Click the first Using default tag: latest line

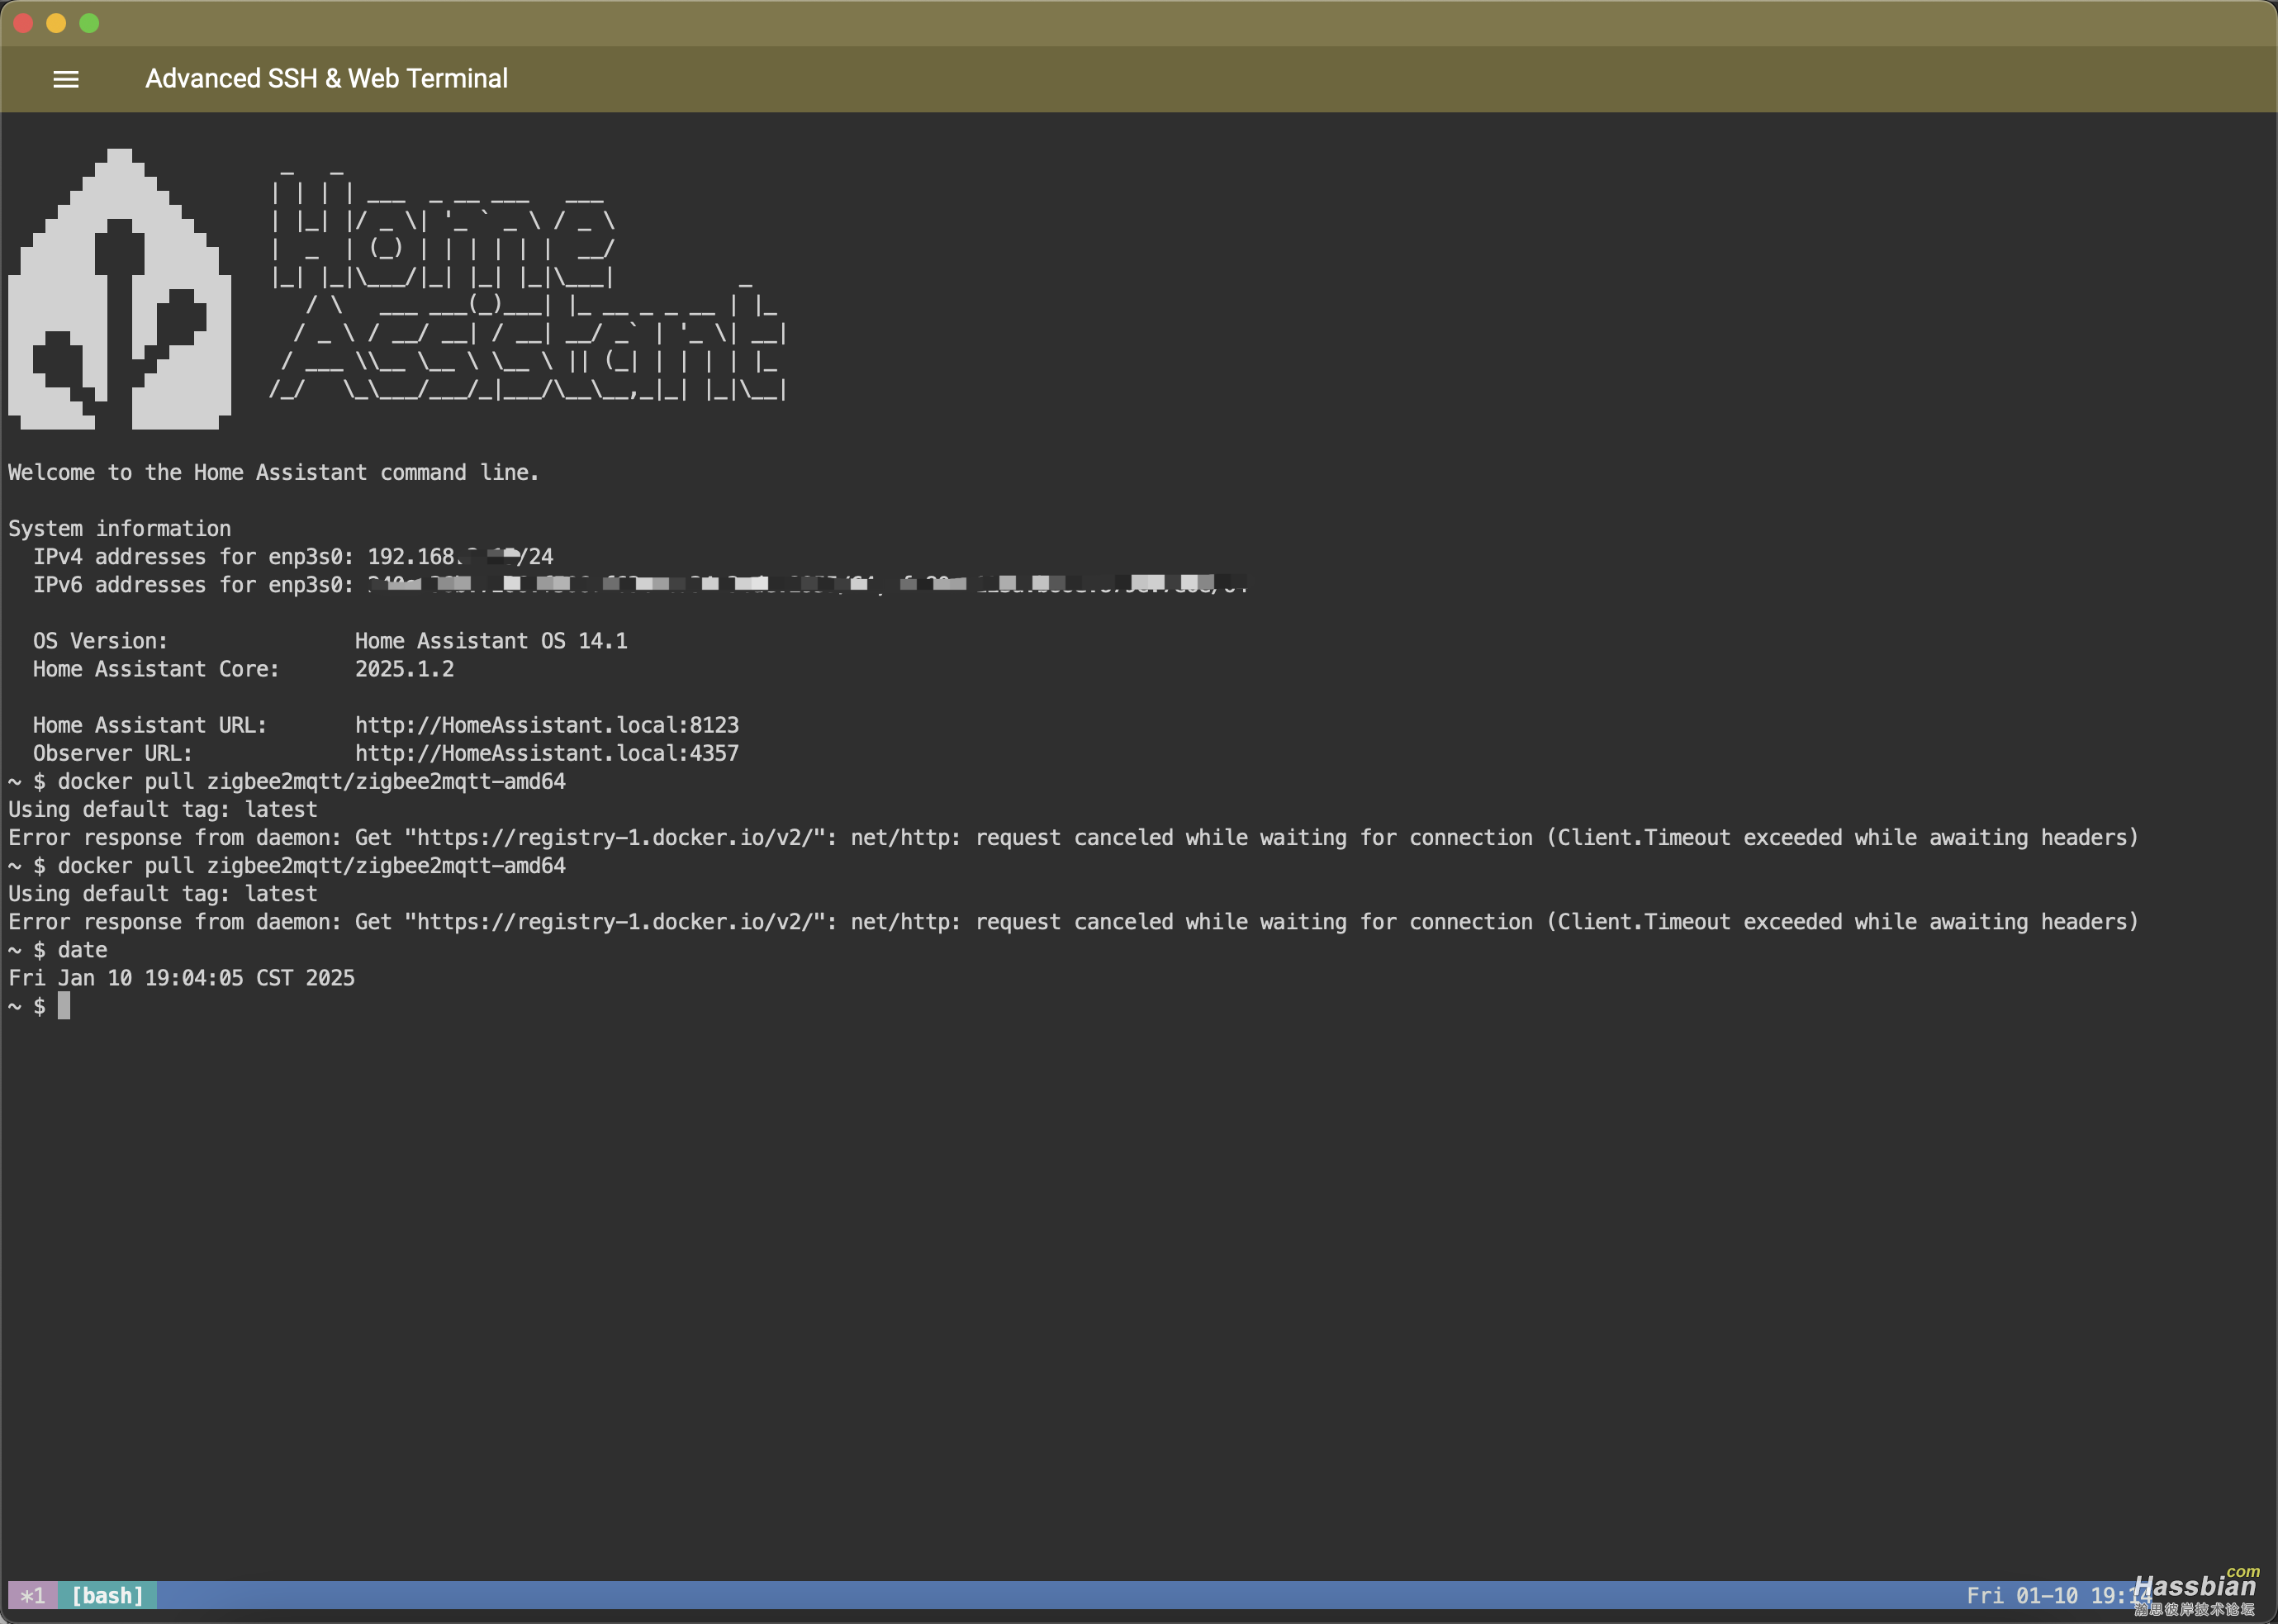162,809
